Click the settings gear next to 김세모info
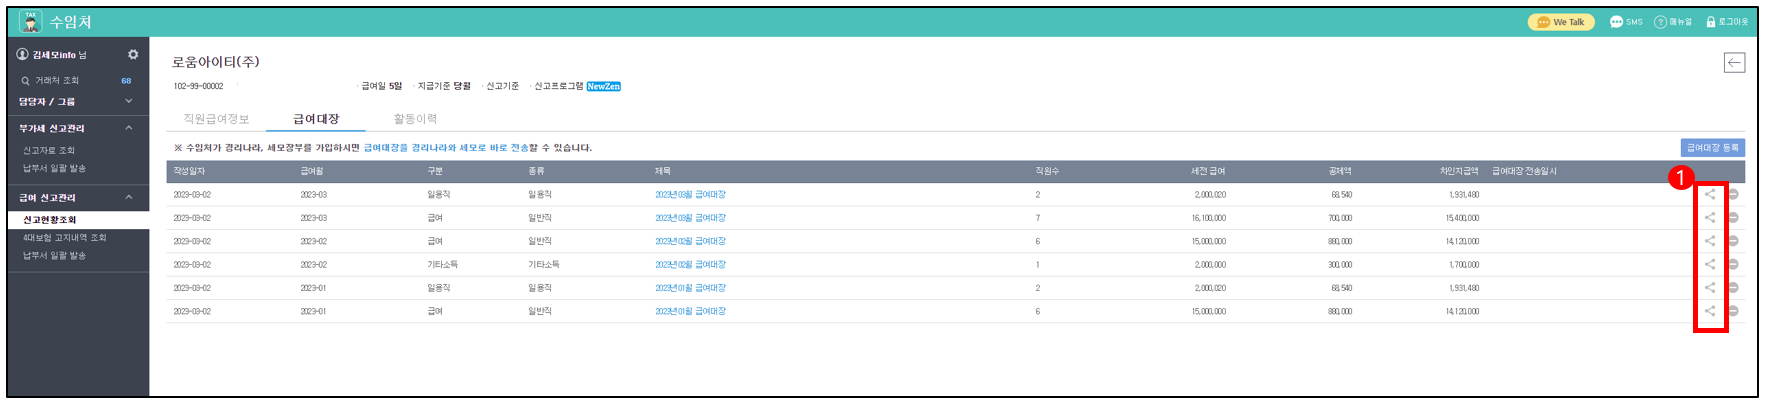Screen dimensions: 1766x405 click(x=133, y=55)
